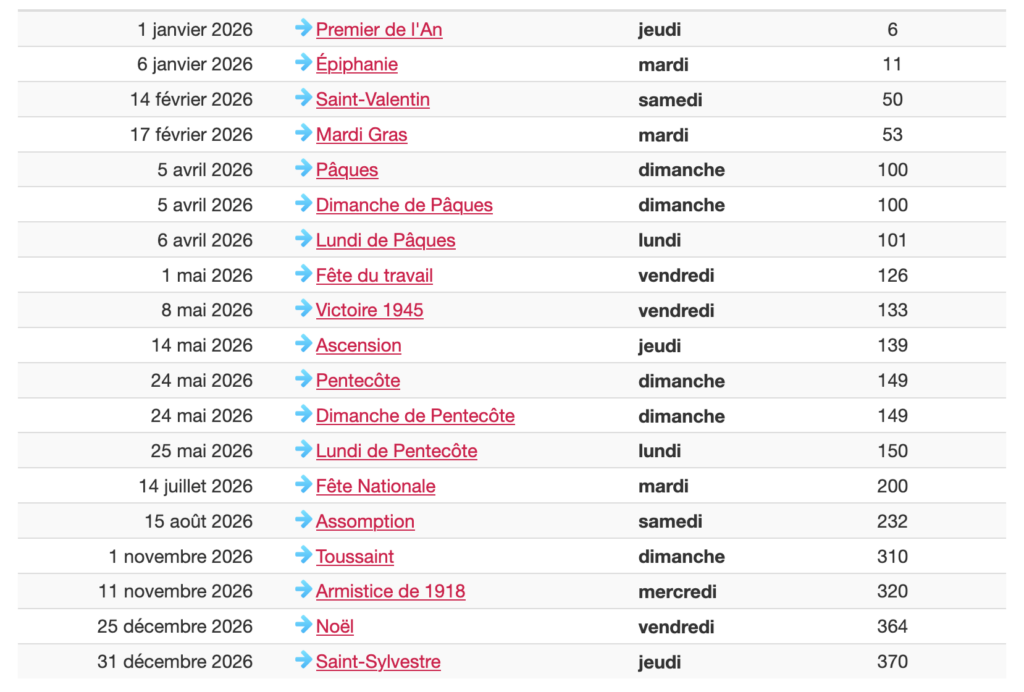Select the date 14 juillet 2026

tap(196, 486)
